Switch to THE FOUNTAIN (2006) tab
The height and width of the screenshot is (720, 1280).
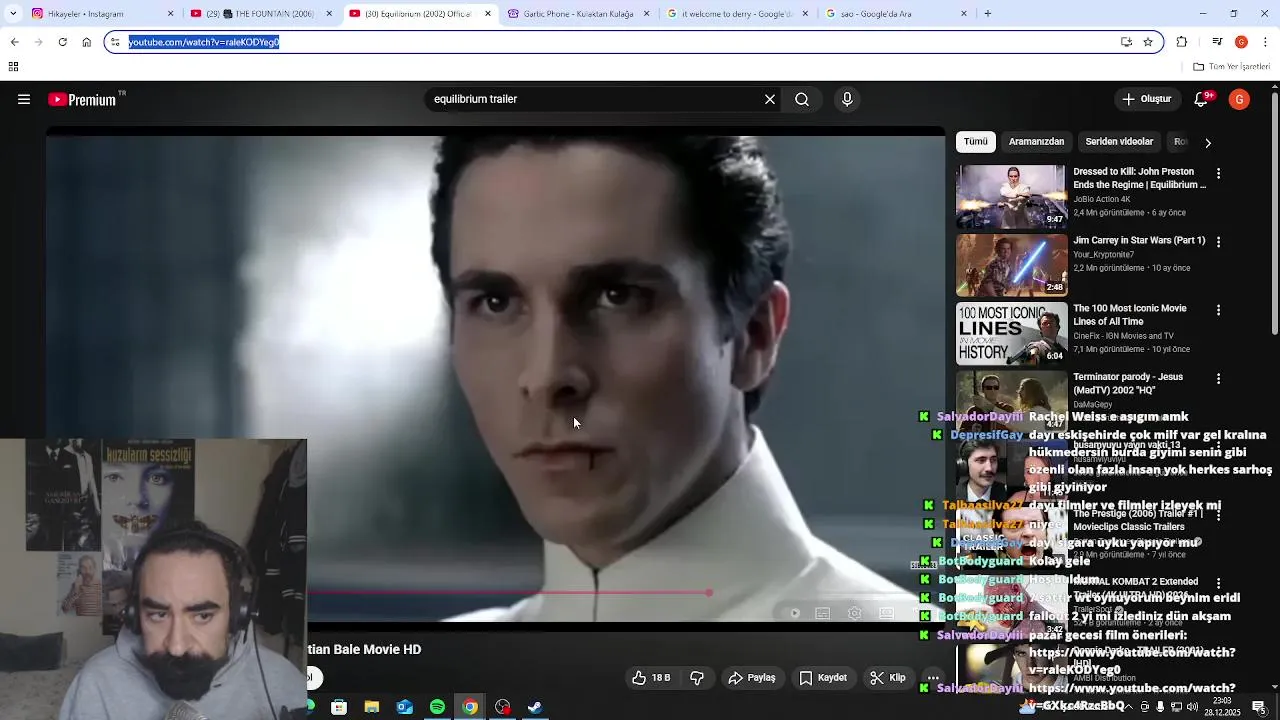(x=260, y=14)
